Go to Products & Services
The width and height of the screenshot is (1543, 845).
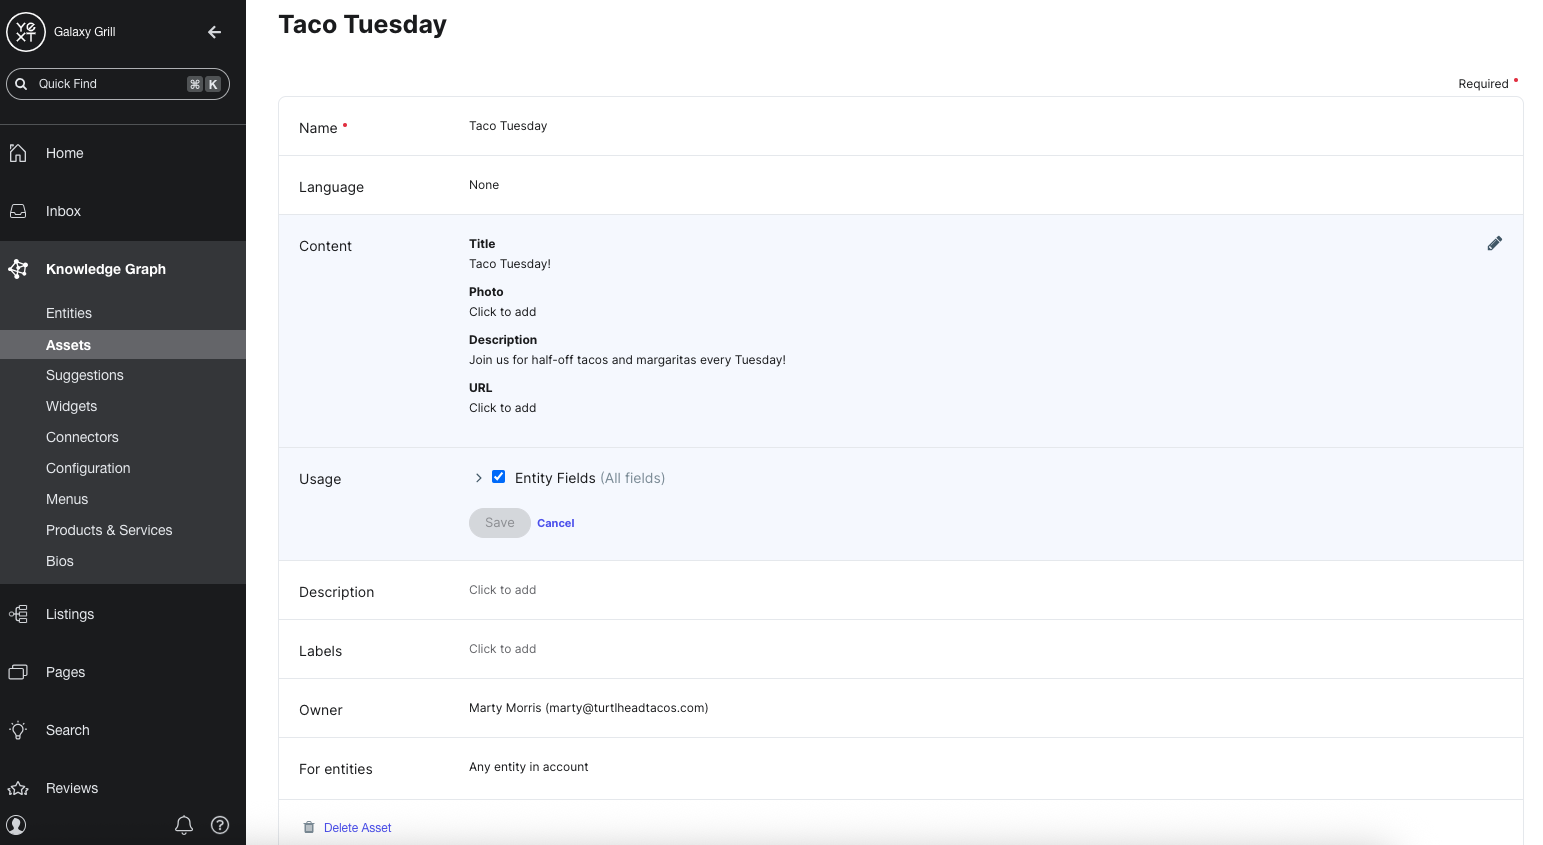[x=109, y=530]
